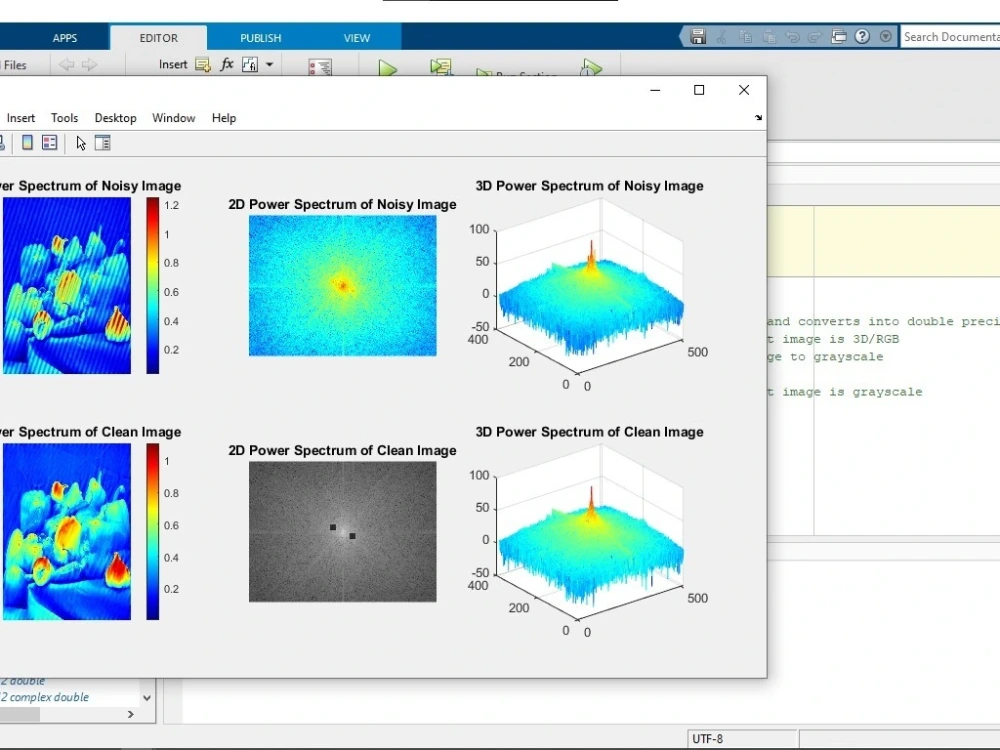Expand the variable list chevron at bottom left
Viewport: 1000px width, 750px height.
[x=146, y=698]
